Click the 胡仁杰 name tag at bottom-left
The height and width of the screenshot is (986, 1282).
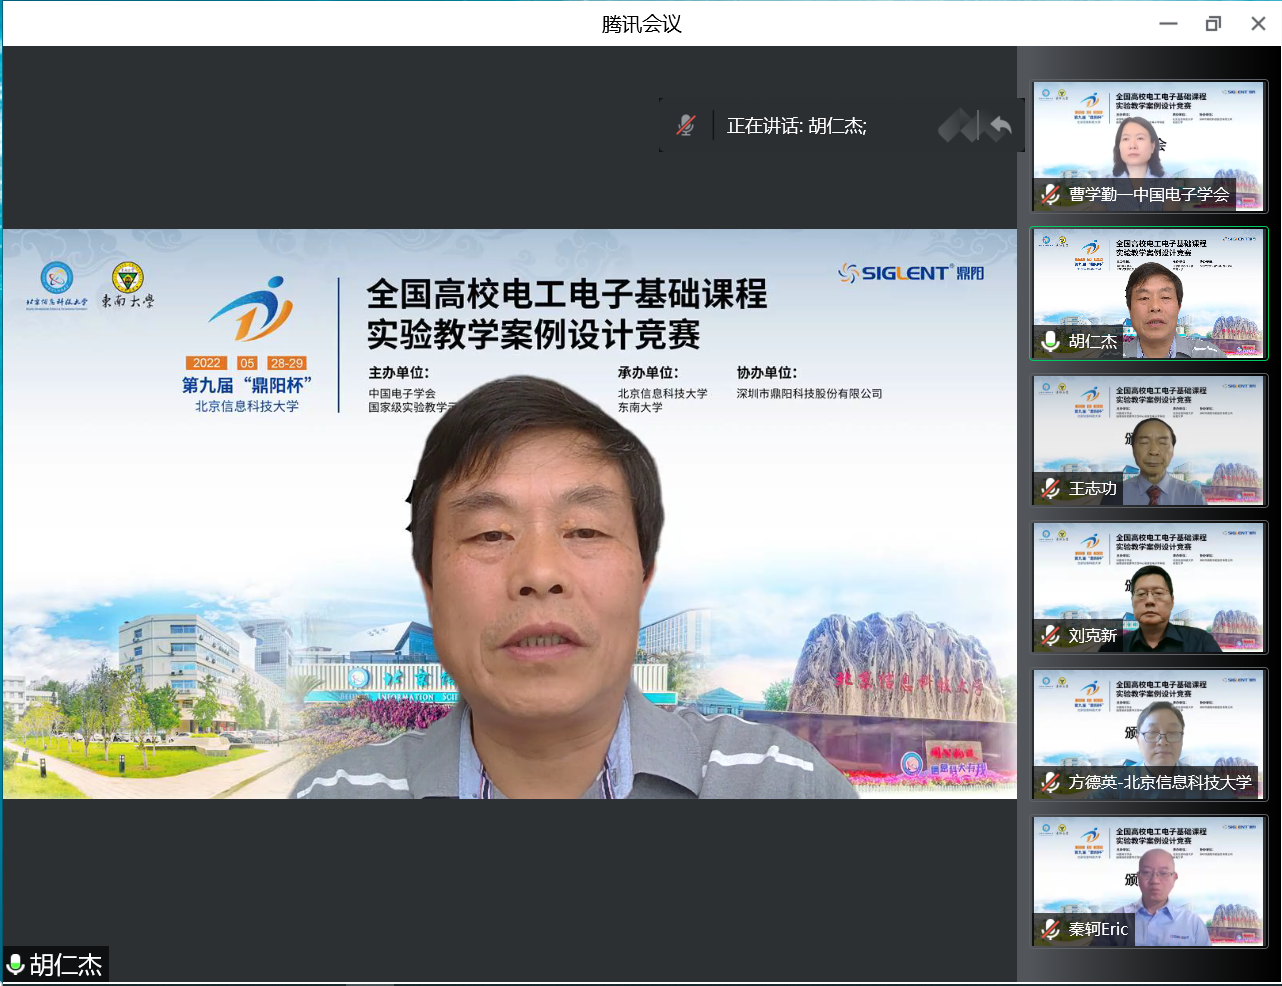[56, 965]
